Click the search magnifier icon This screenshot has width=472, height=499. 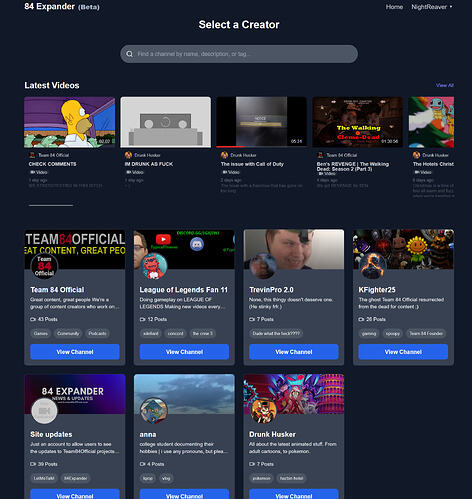[x=130, y=54]
